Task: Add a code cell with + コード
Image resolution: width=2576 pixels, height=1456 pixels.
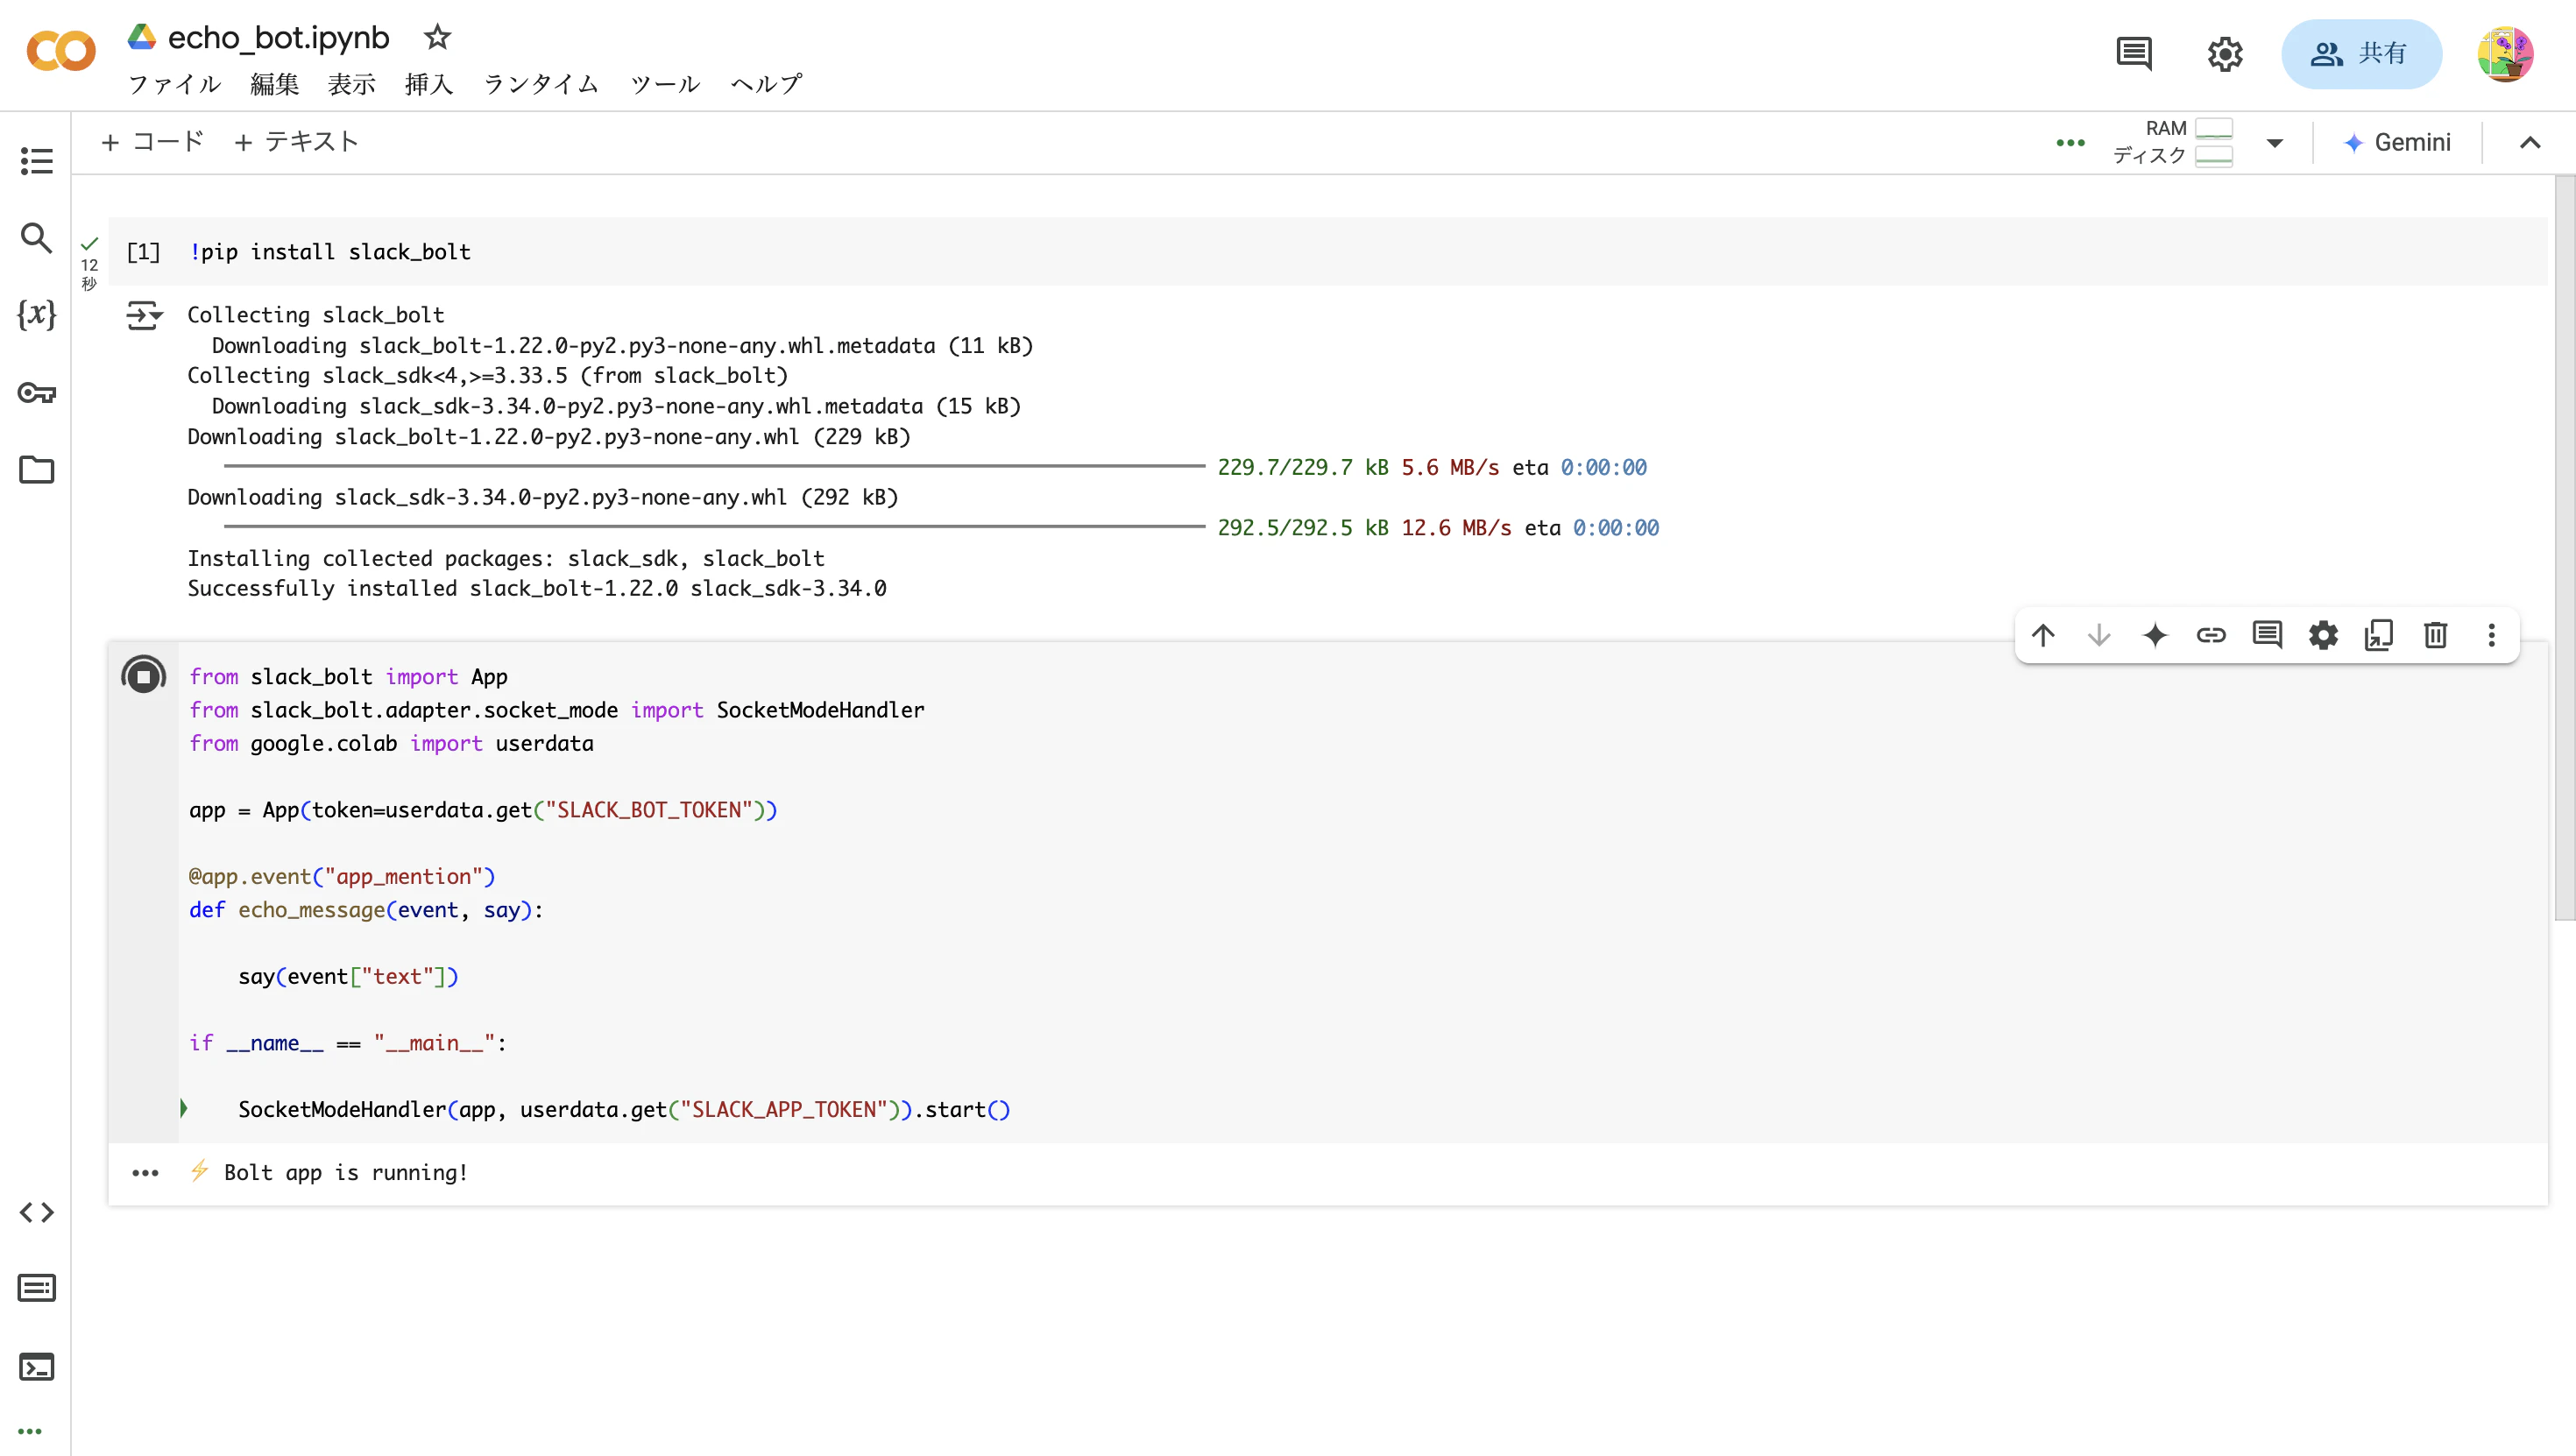Action: (153, 142)
